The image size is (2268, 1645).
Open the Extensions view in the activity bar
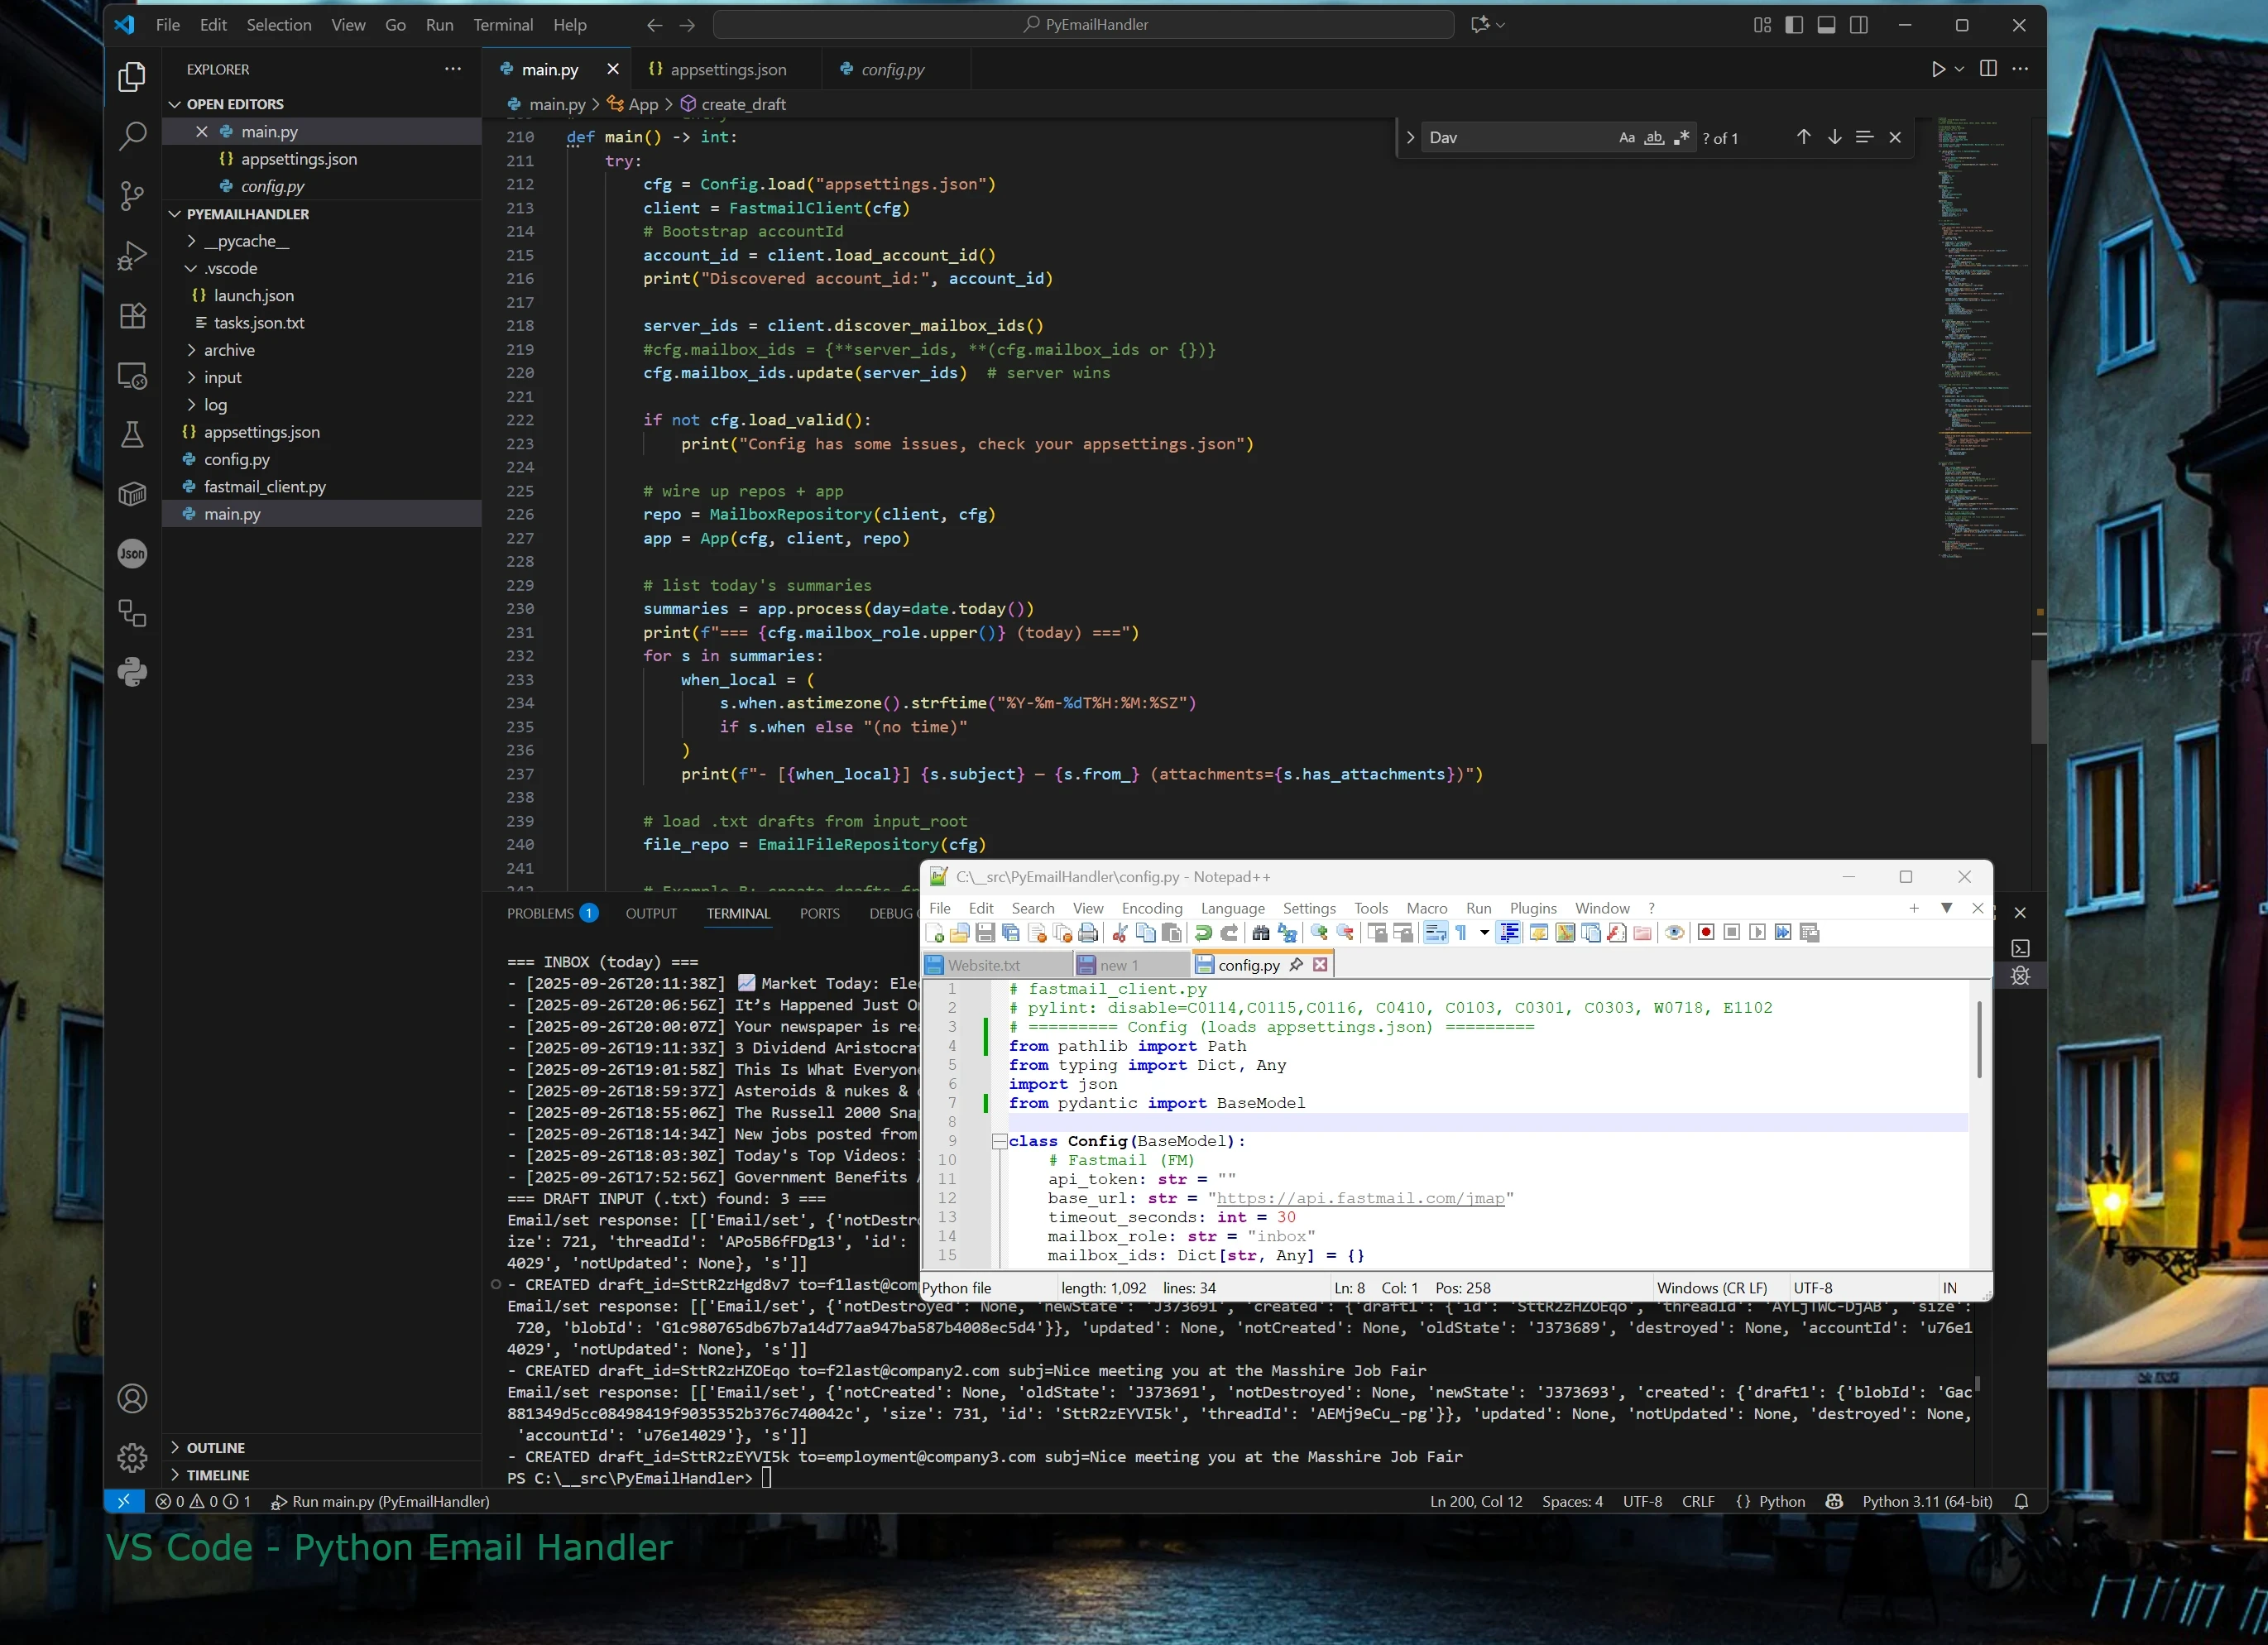click(131, 316)
